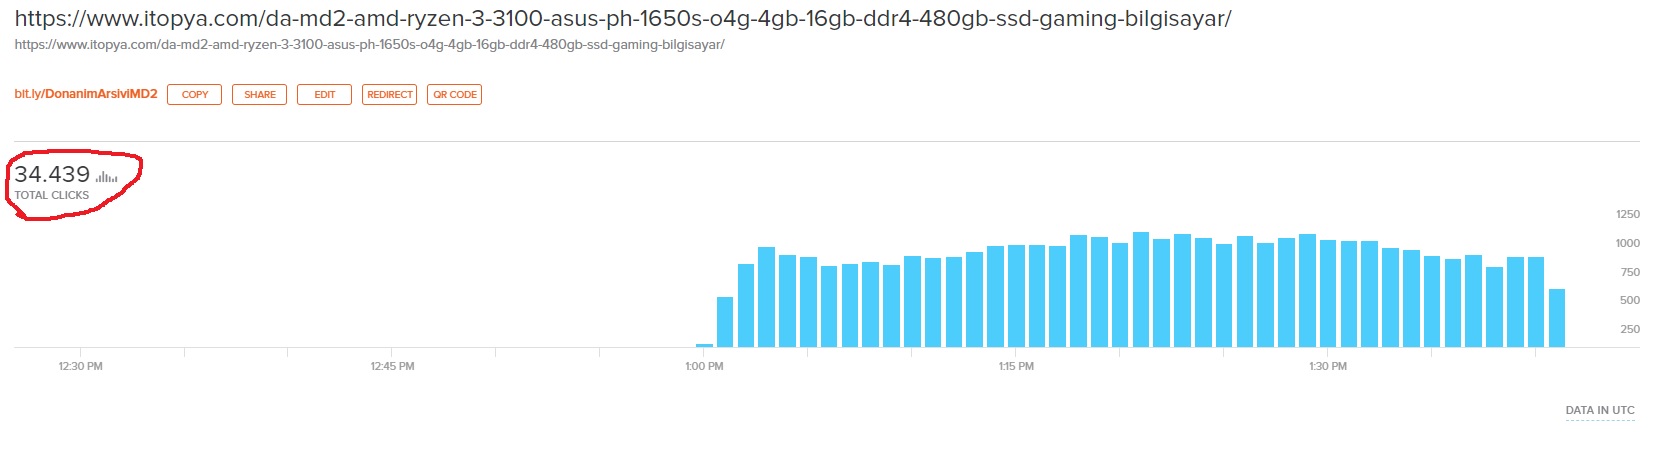This screenshot has width=1656, height=452.
Task: Open the small gray itopya.com destination URL
Action: coord(369,45)
